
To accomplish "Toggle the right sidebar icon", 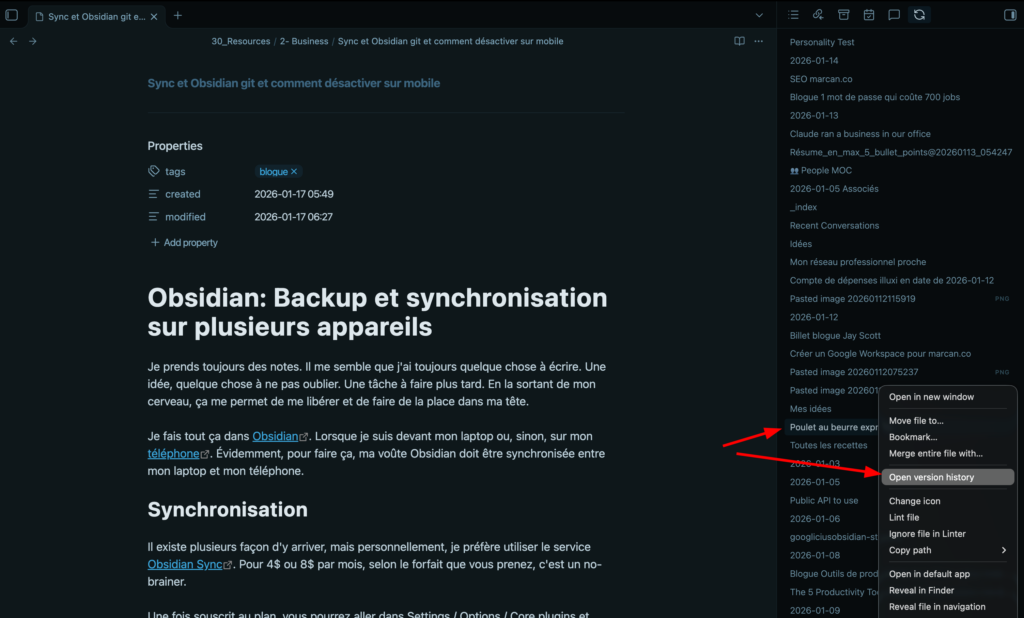I will (1010, 15).
